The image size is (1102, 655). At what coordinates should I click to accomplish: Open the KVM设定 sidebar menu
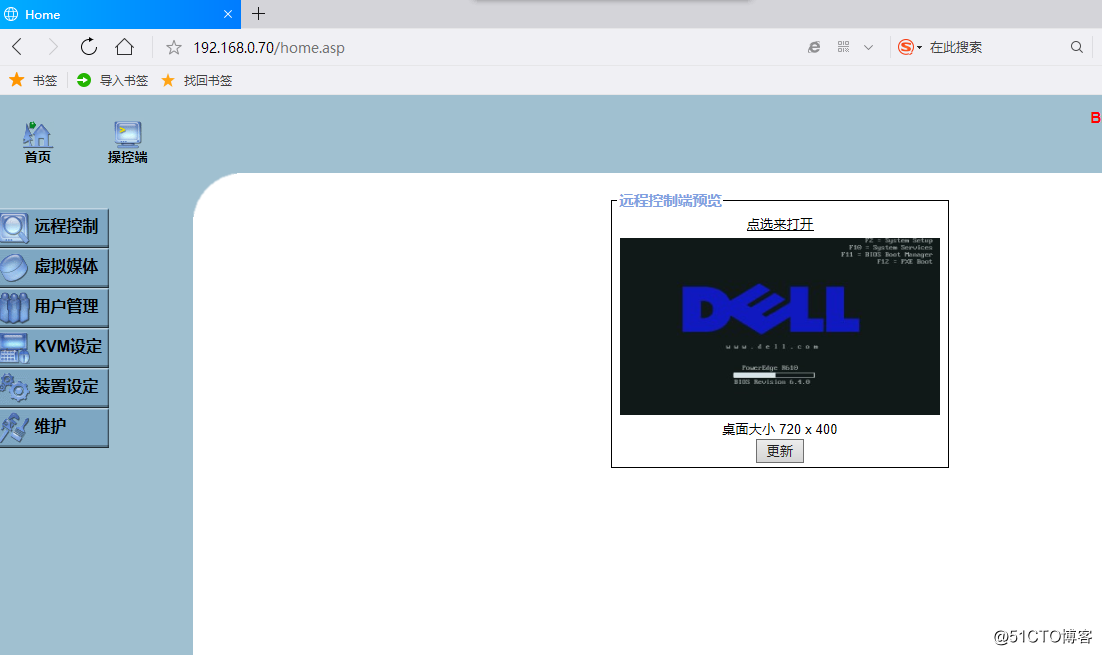pos(54,347)
